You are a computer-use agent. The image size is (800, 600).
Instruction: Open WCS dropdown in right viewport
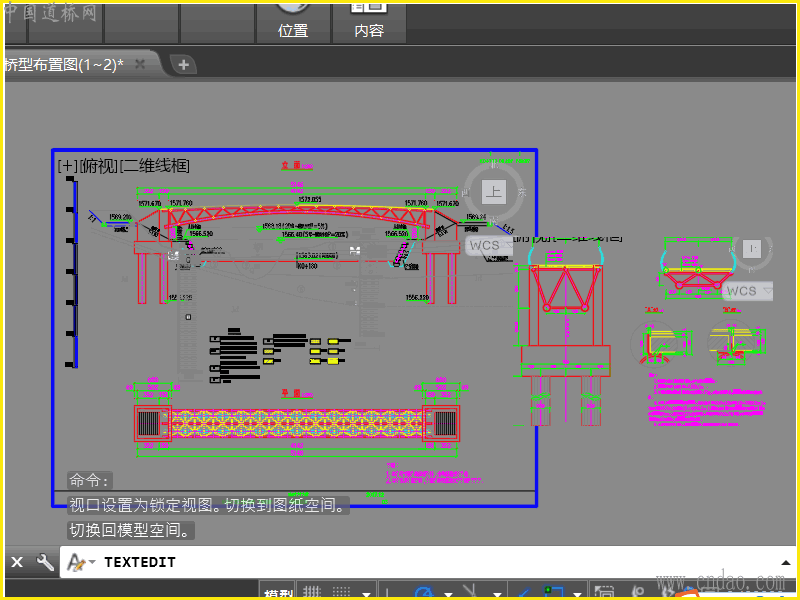[x=748, y=291]
